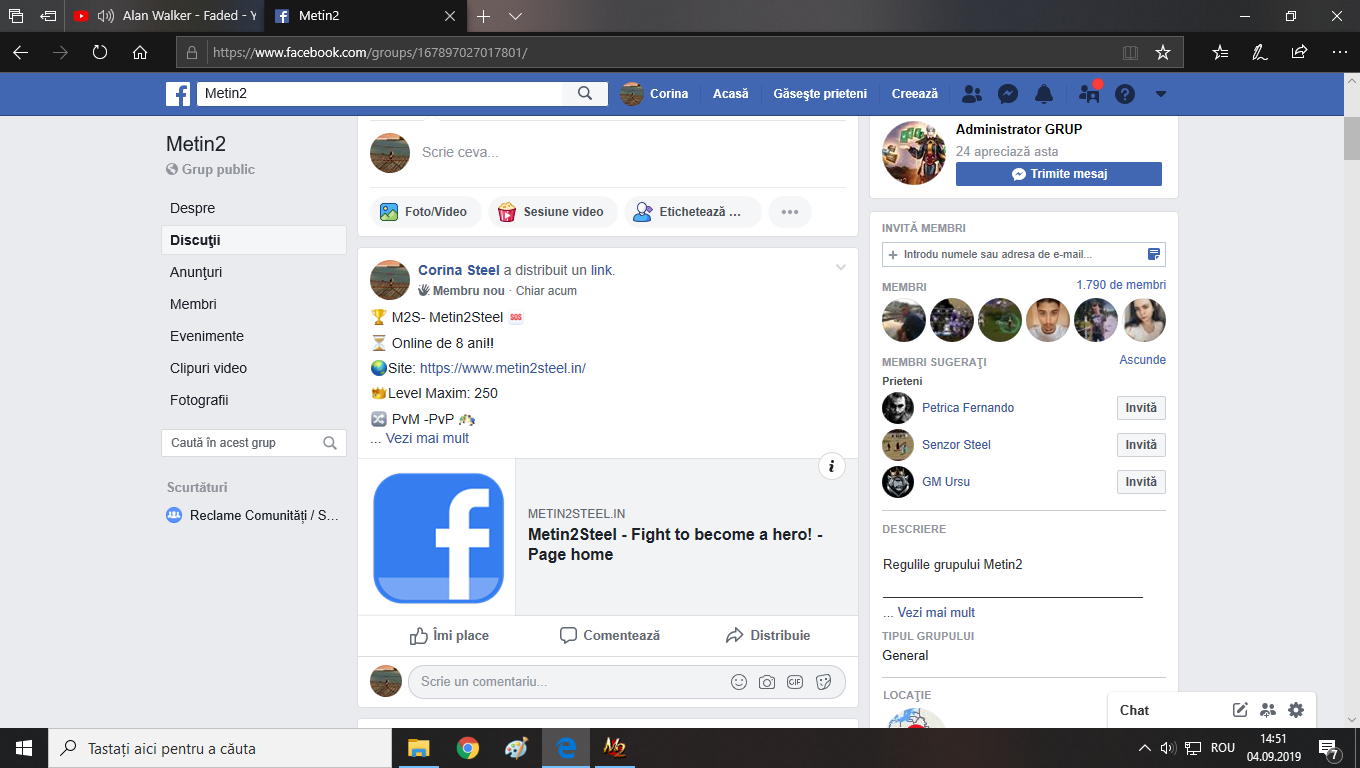
Task: Open the post options chevron on Corina Steel's post
Action: point(841,267)
